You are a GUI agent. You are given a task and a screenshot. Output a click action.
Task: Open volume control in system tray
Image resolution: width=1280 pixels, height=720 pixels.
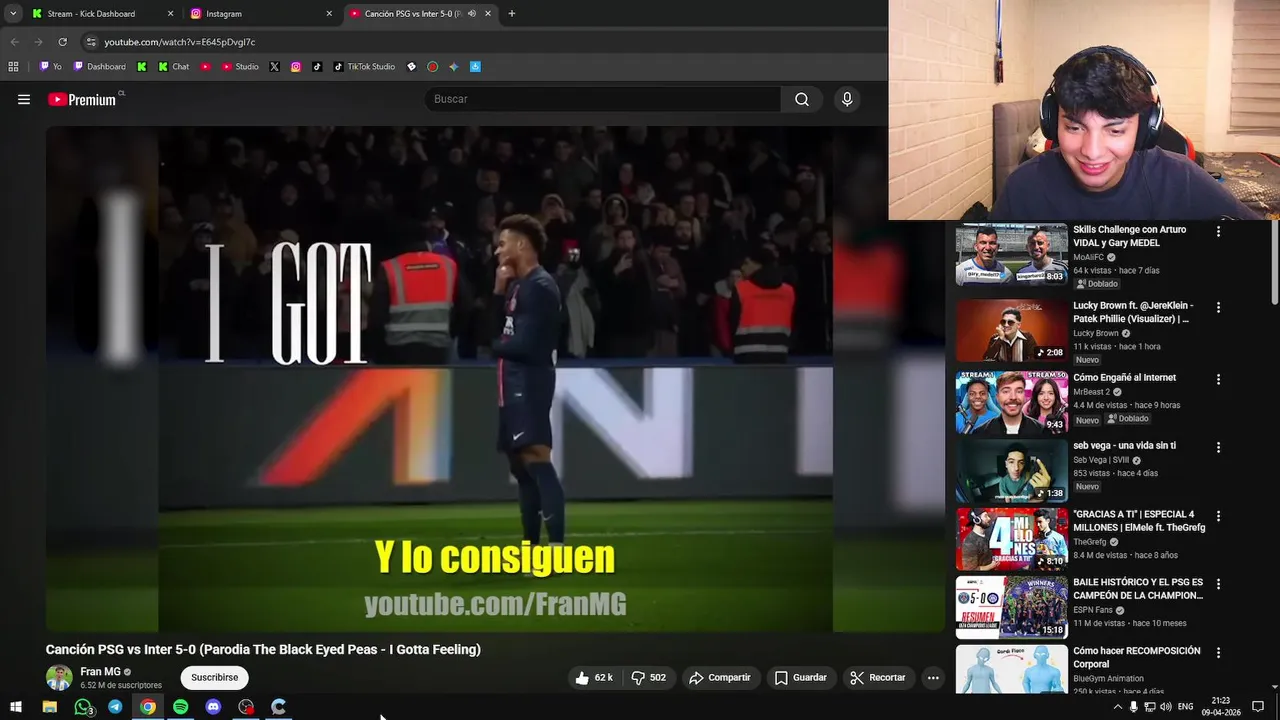click(x=1166, y=707)
